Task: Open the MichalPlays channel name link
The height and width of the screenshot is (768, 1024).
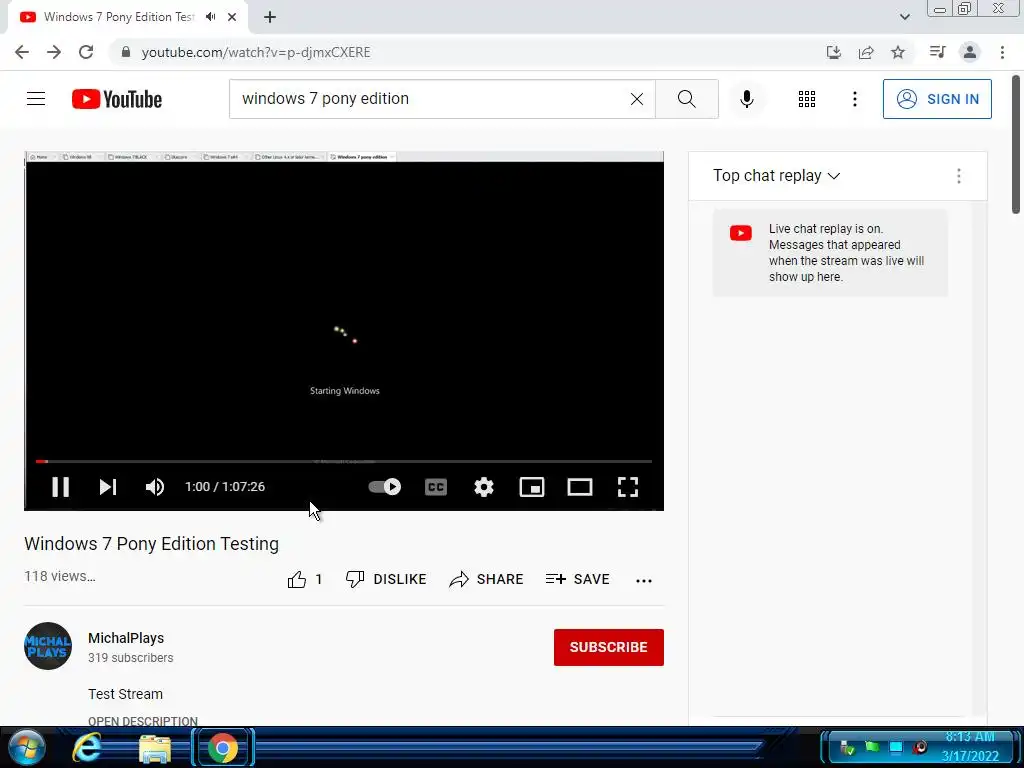Action: tap(126, 638)
